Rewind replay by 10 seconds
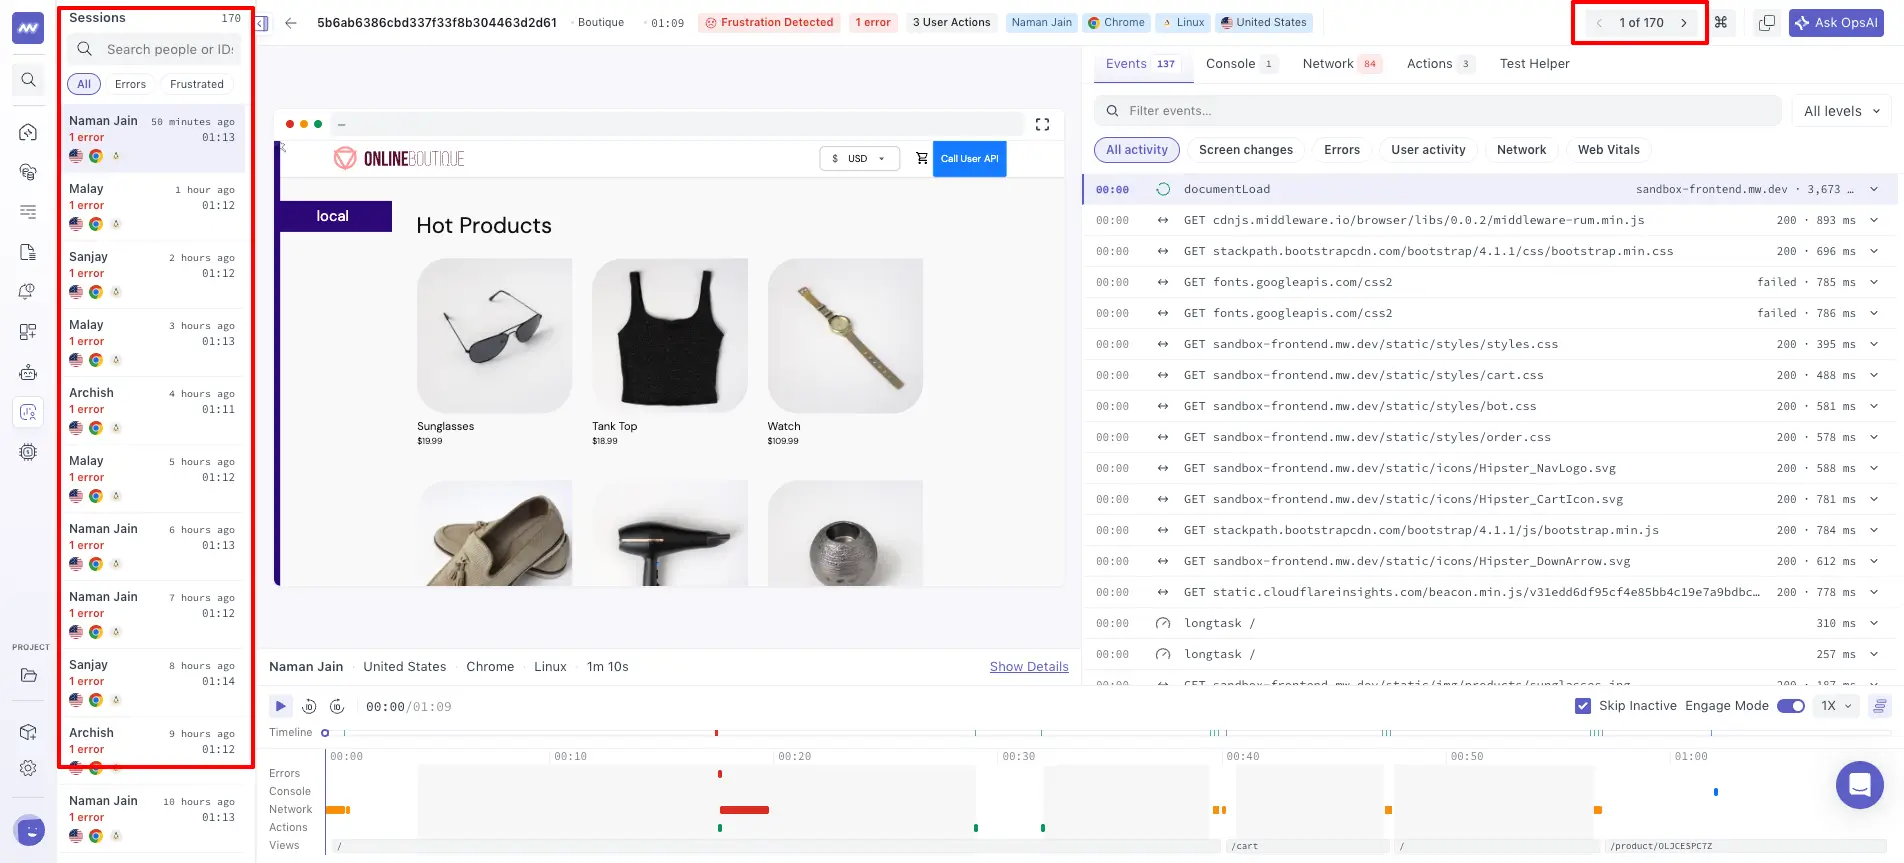 [309, 707]
